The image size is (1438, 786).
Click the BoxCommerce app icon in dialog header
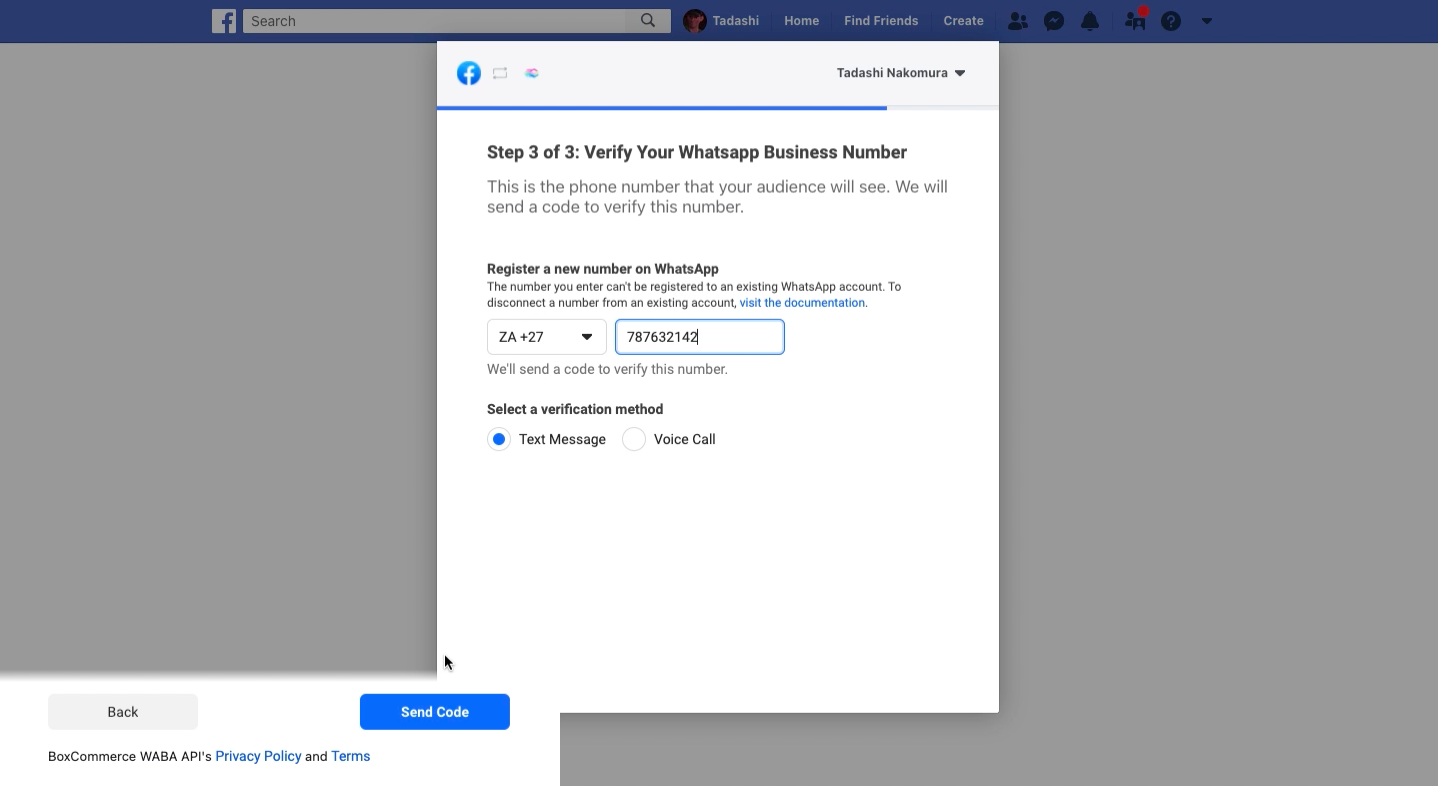point(532,73)
